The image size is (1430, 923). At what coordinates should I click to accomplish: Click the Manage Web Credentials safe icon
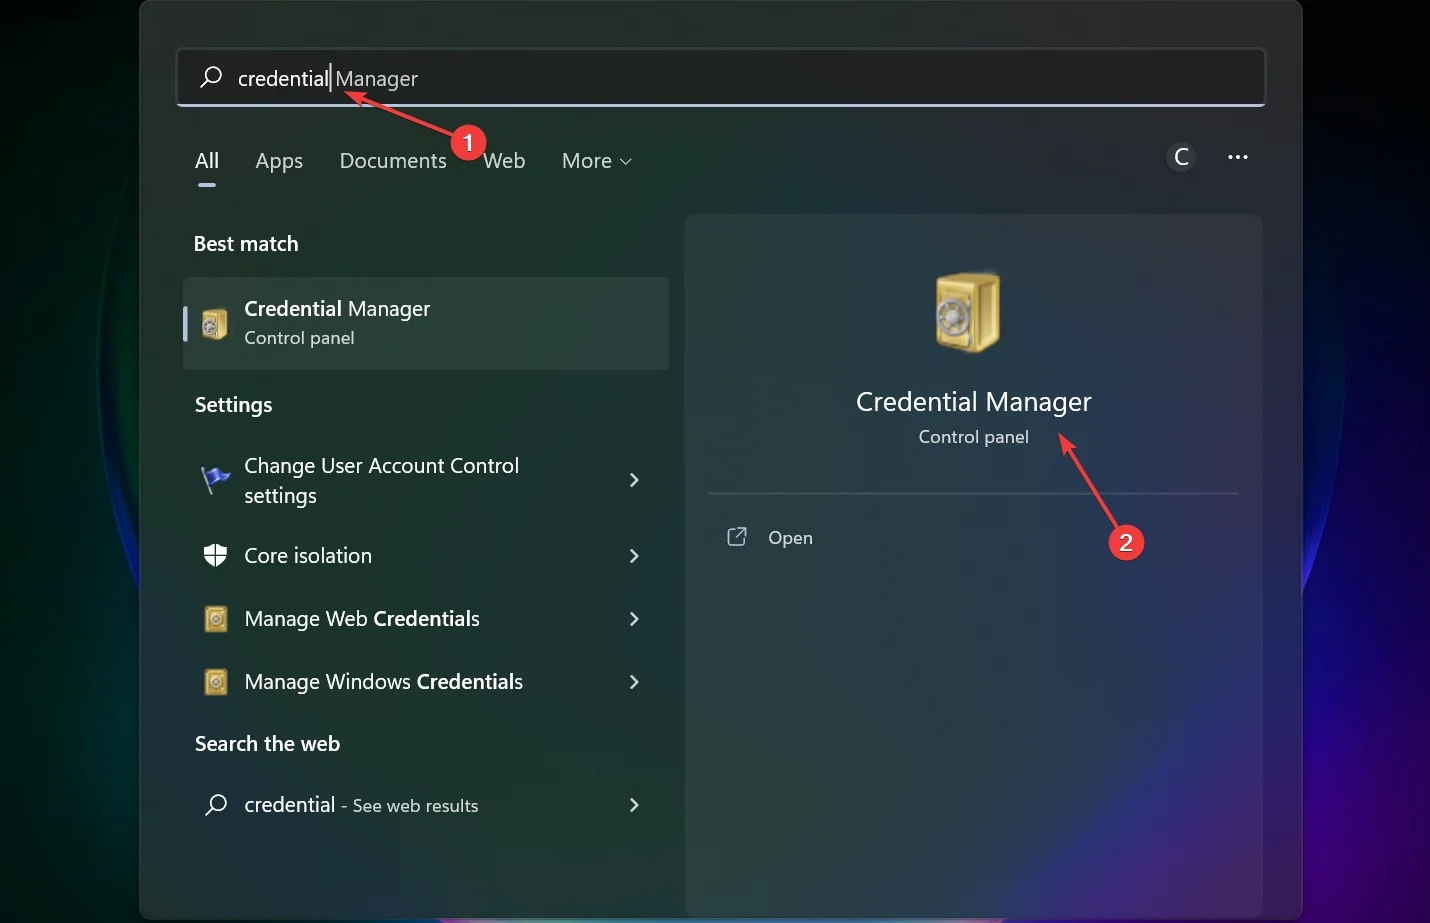coord(215,619)
